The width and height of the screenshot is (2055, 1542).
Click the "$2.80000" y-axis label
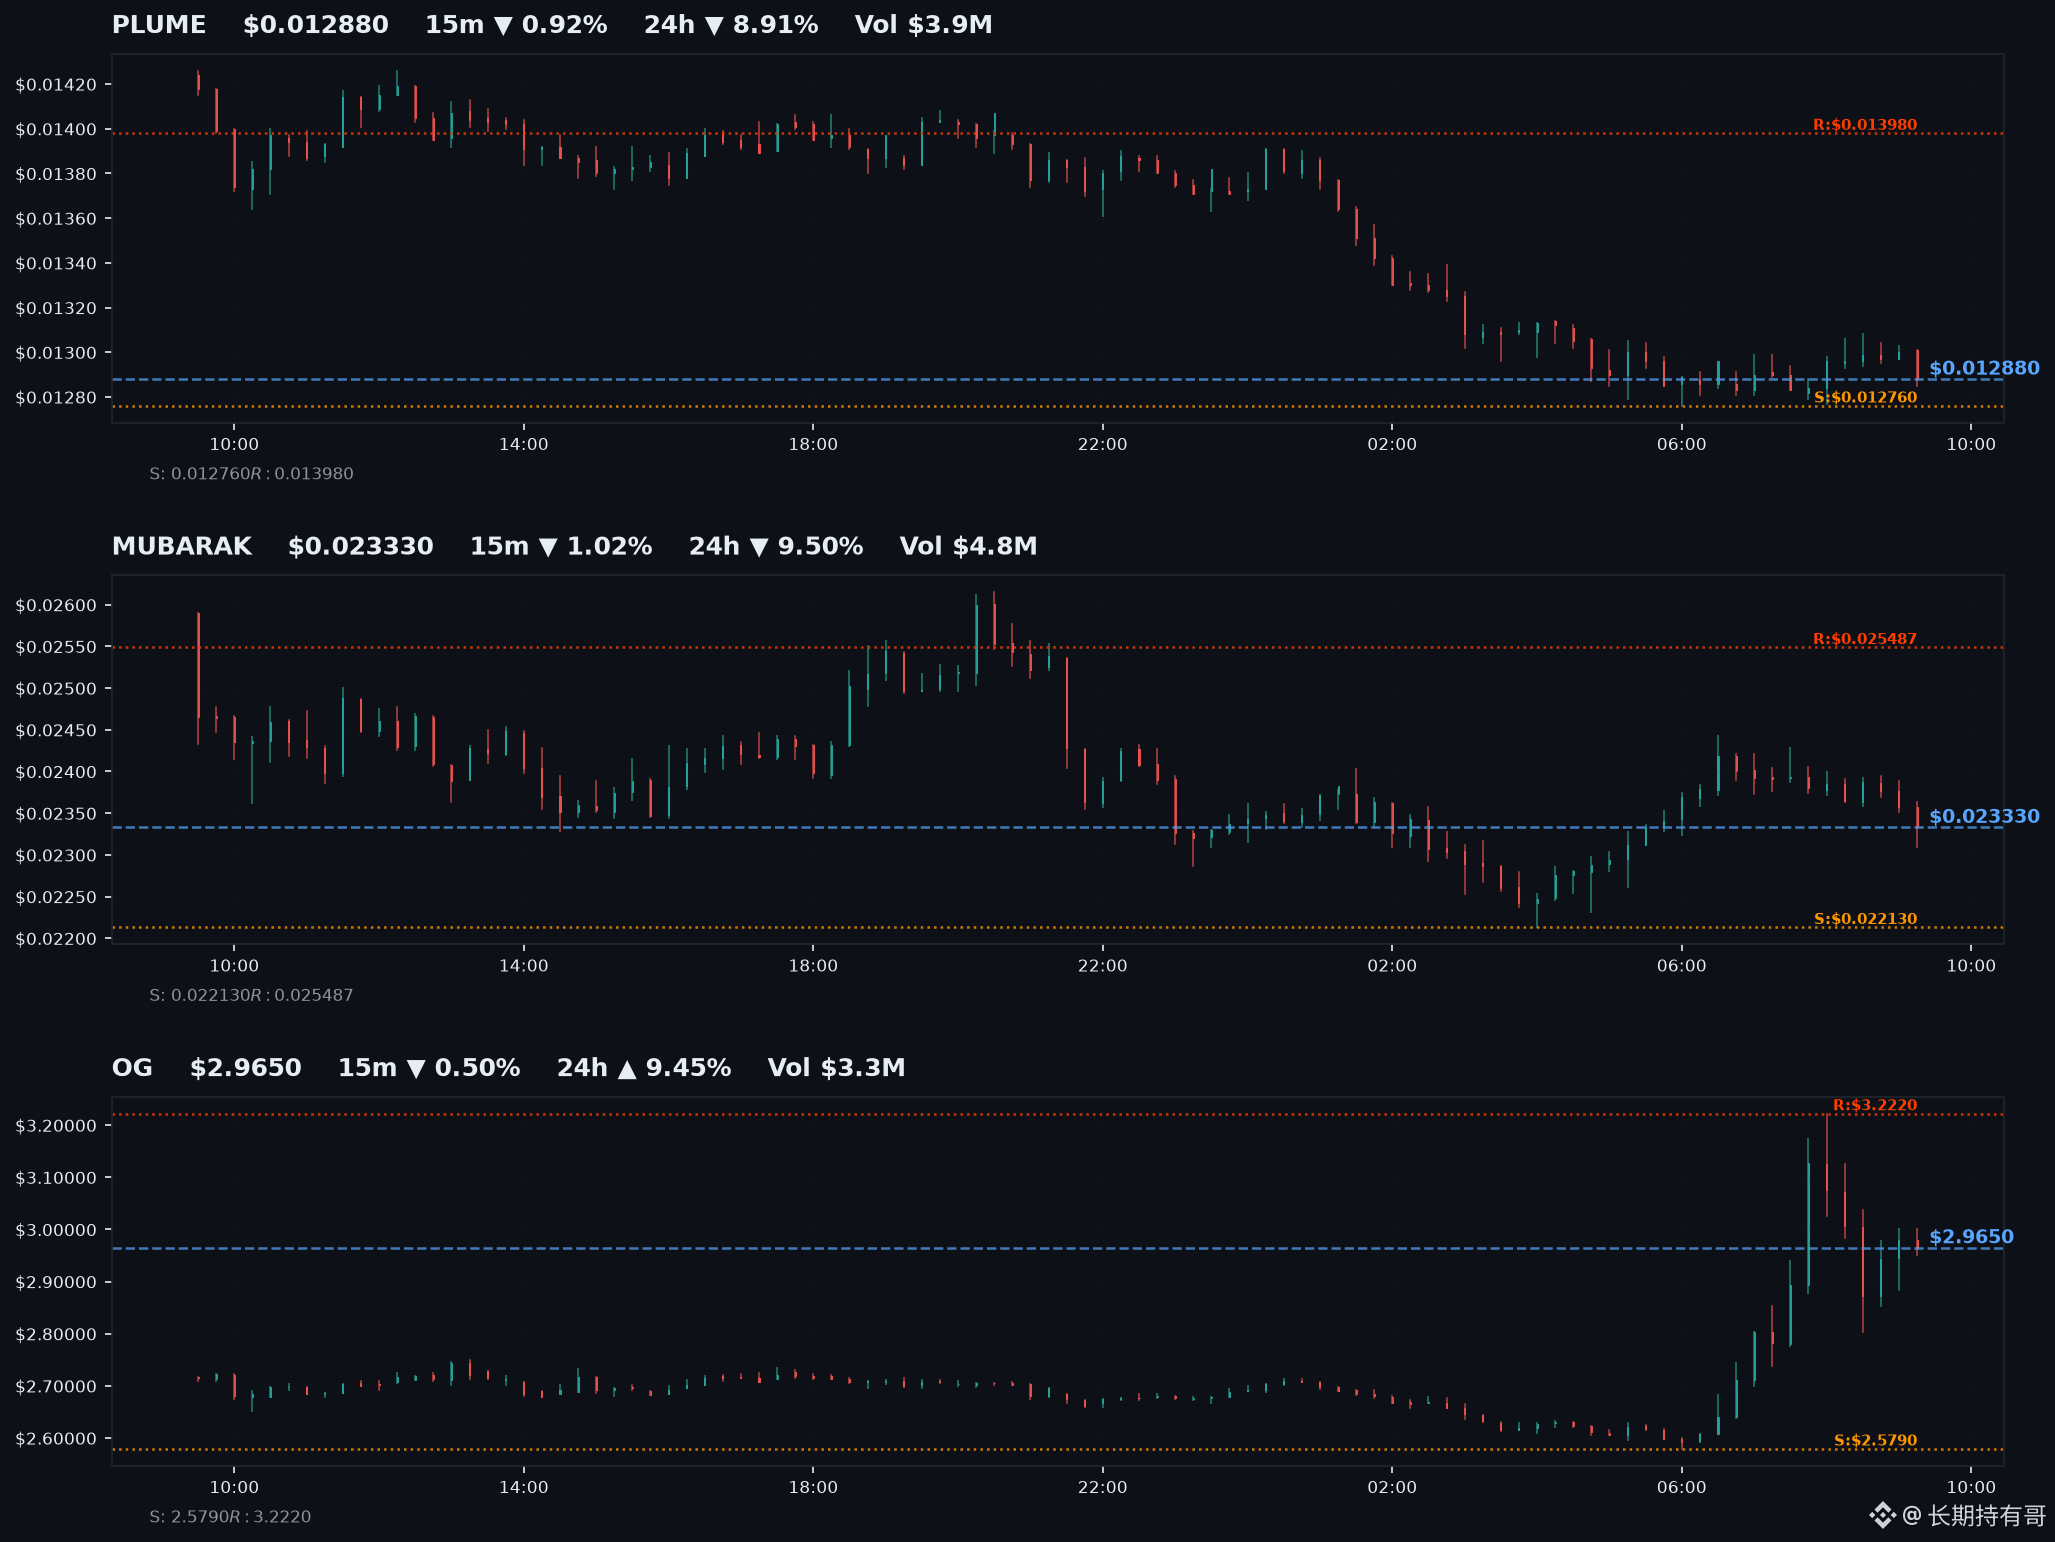pyautogui.click(x=56, y=1335)
